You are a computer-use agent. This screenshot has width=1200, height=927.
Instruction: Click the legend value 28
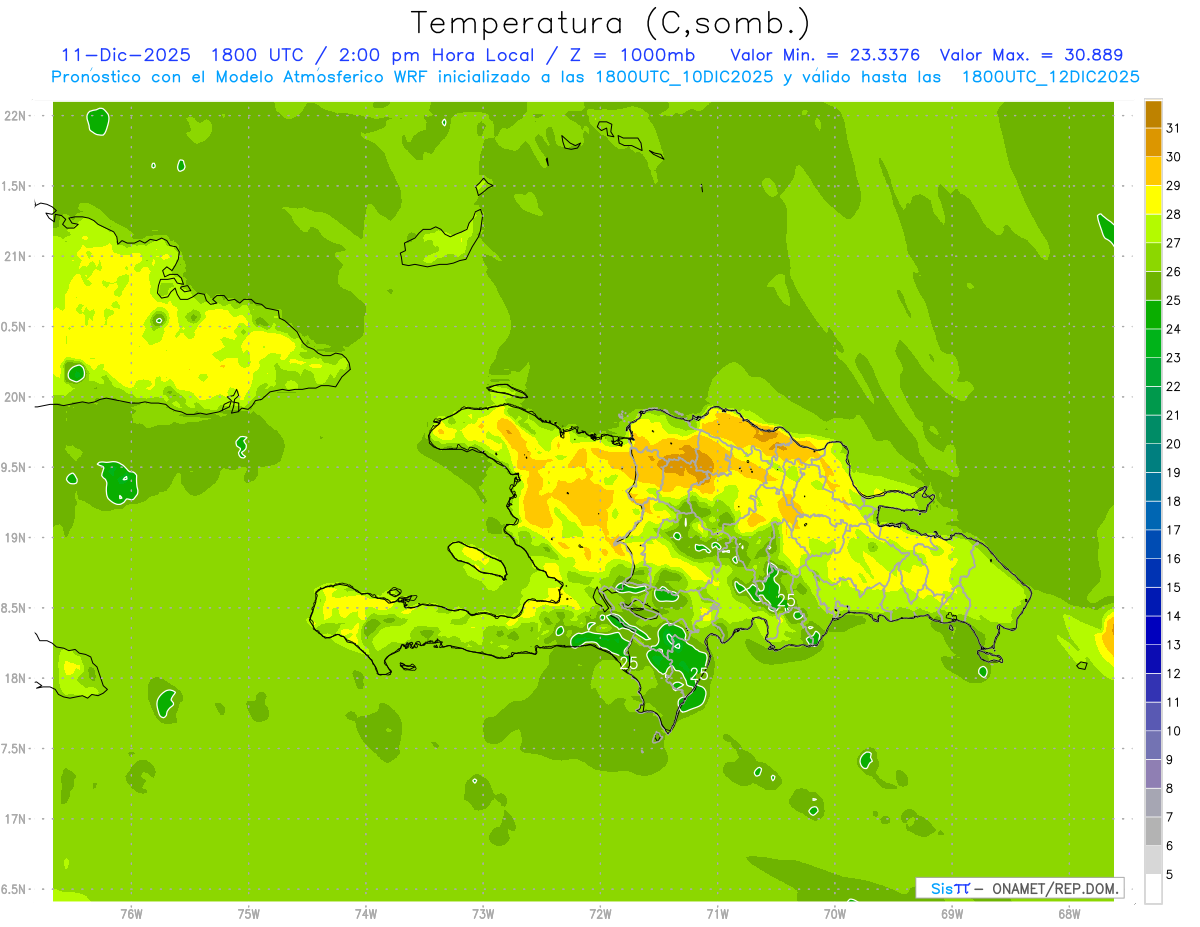tap(1174, 214)
